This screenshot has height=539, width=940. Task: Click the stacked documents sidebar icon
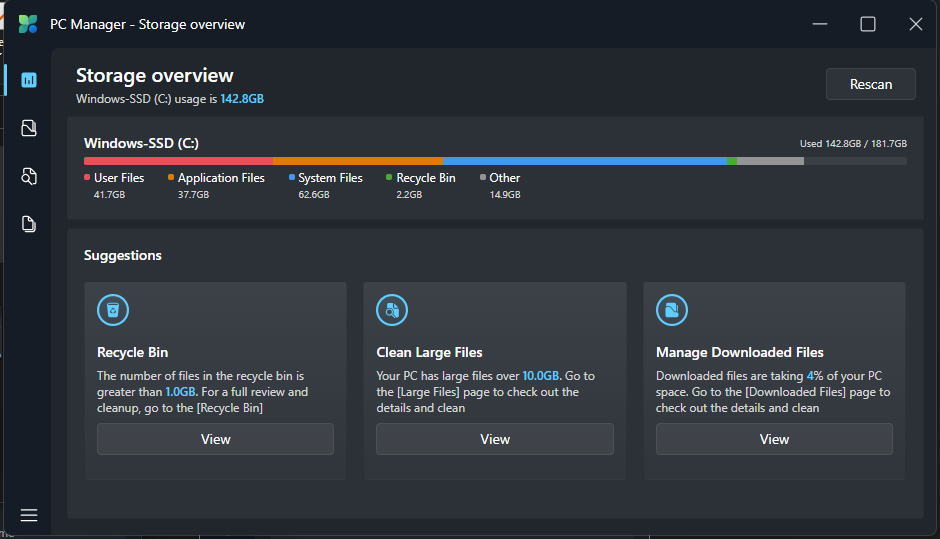pos(29,224)
